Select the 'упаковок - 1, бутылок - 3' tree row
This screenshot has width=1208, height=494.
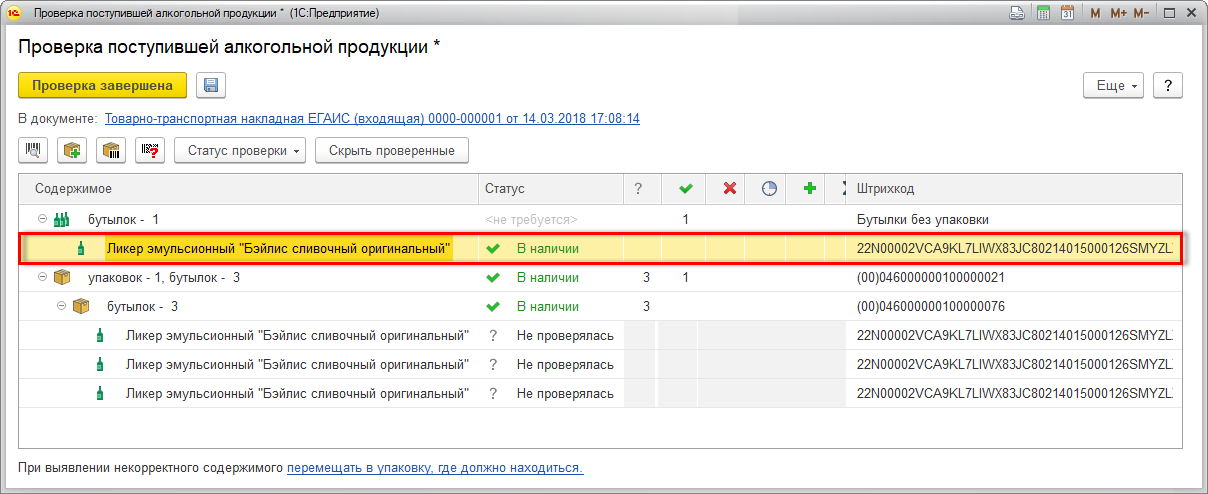click(600, 277)
